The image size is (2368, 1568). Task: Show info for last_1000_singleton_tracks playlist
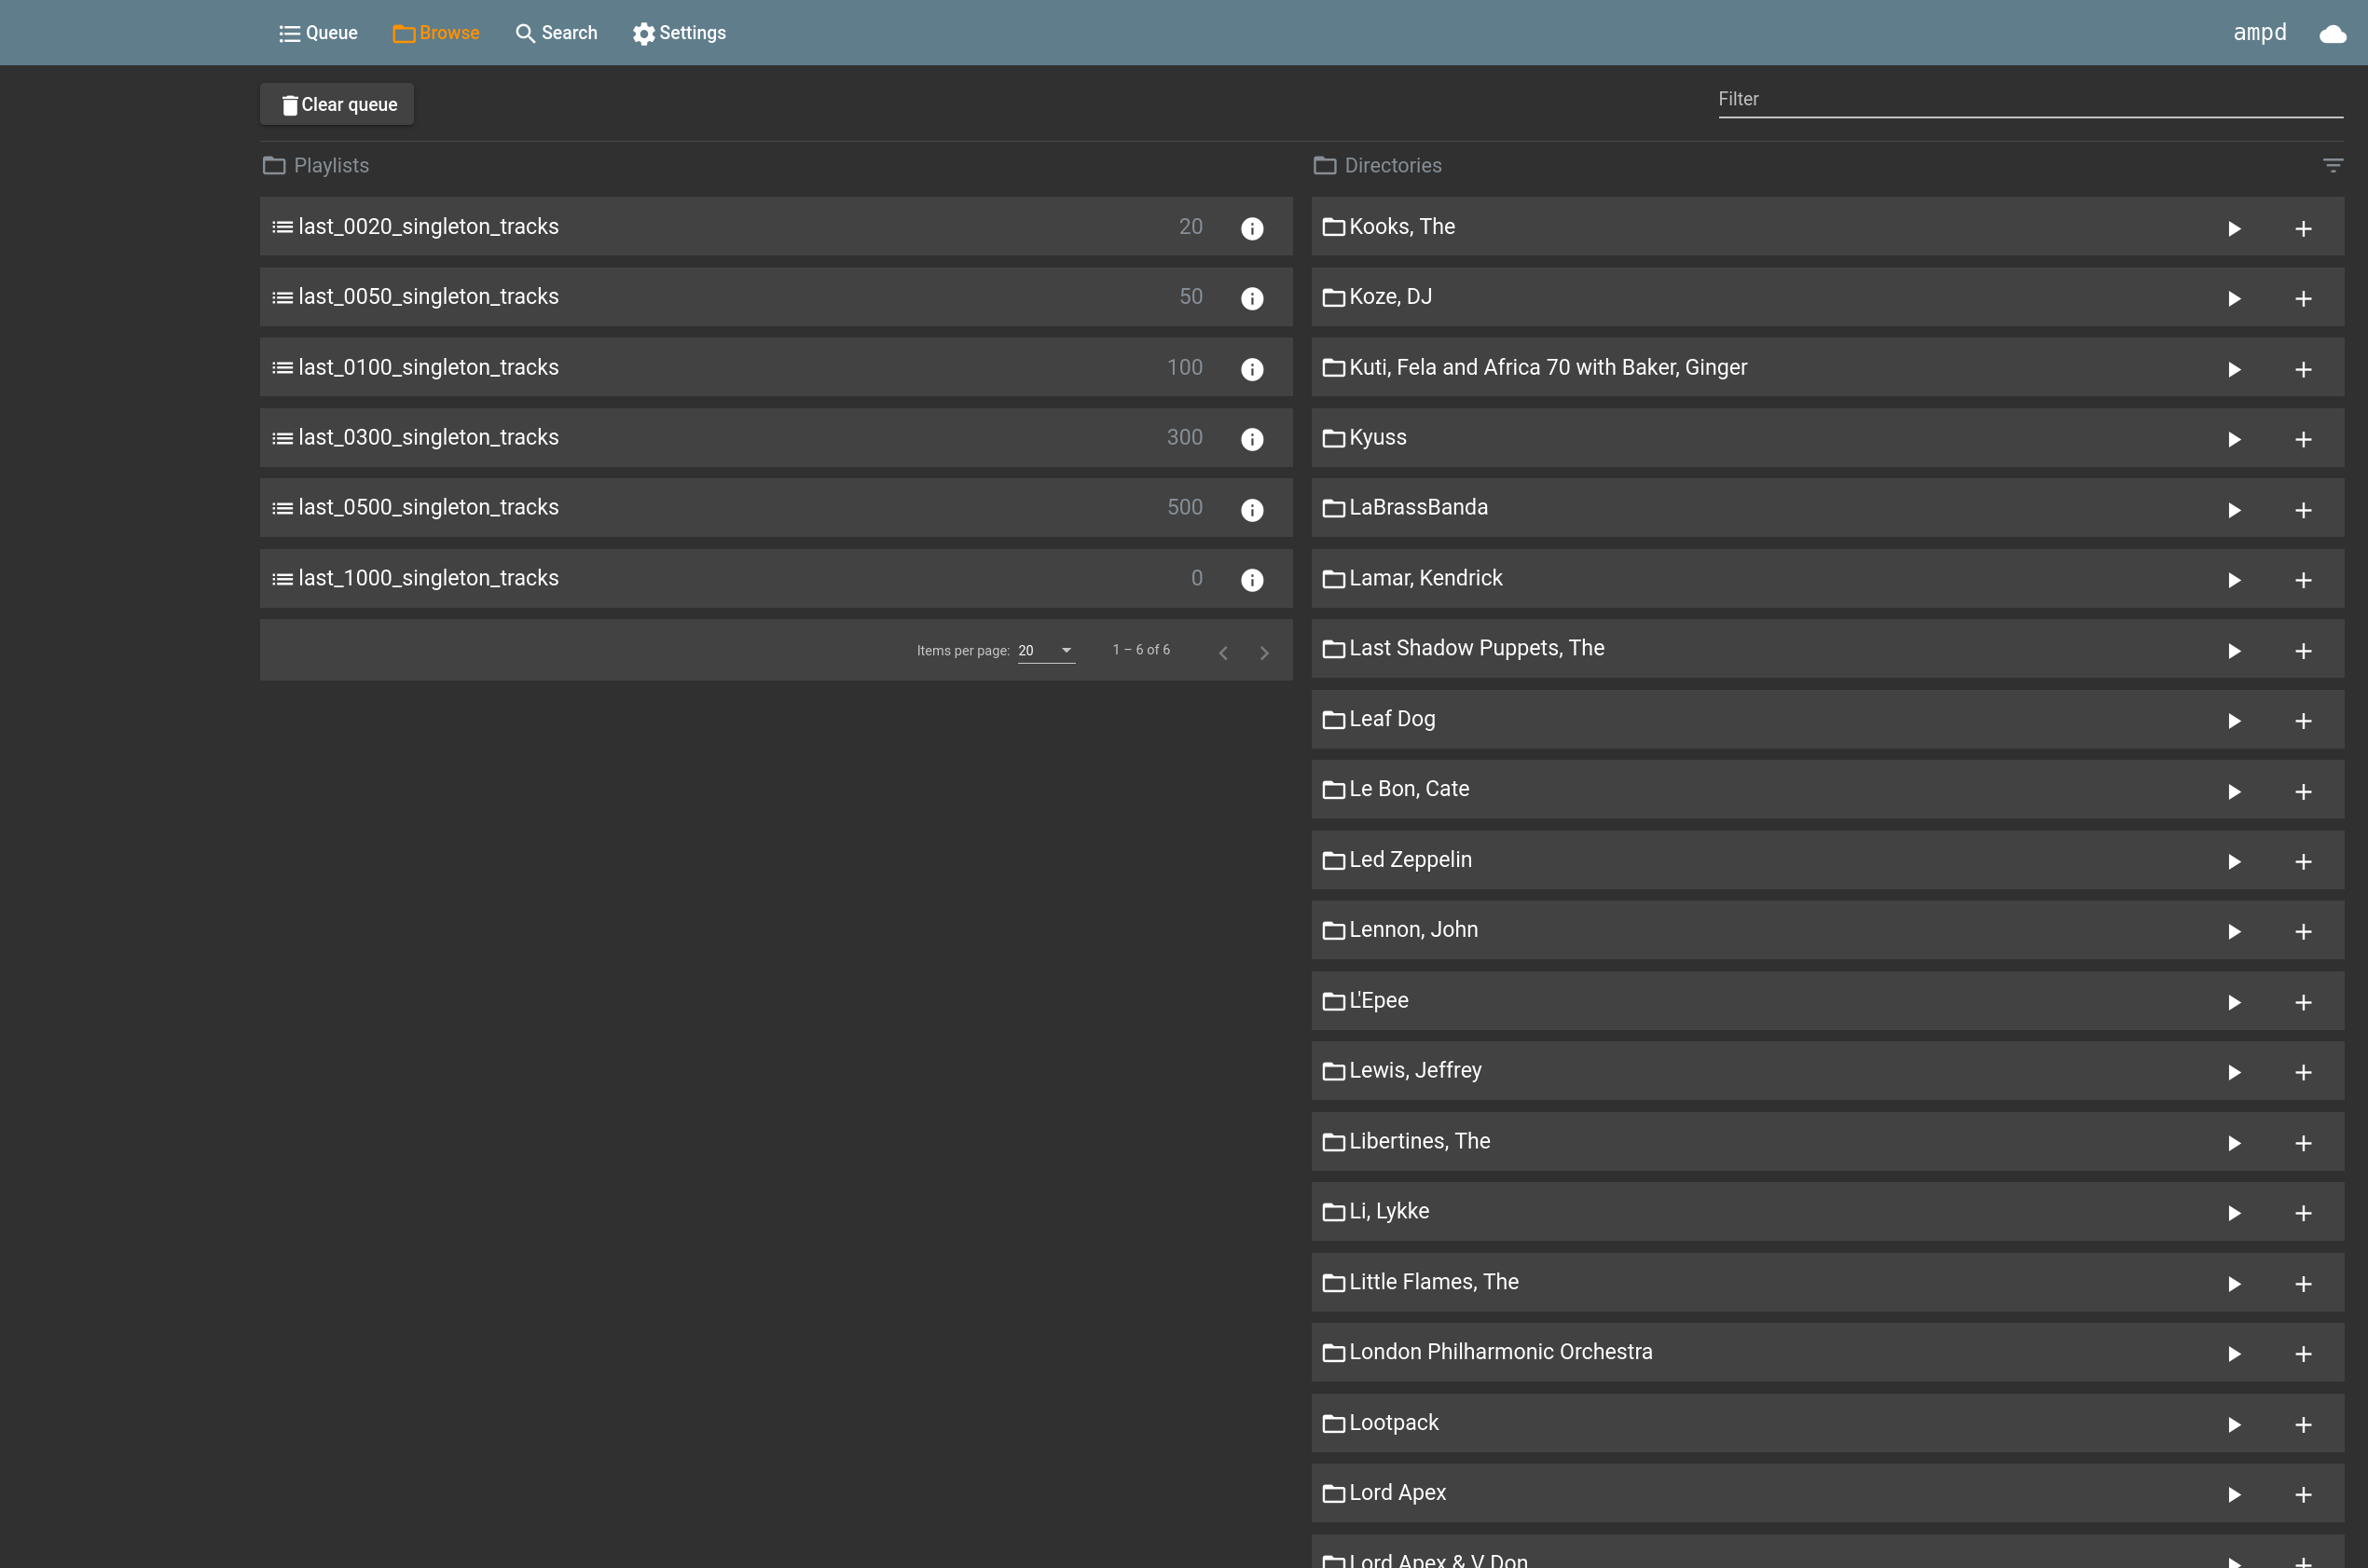(1252, 580)
